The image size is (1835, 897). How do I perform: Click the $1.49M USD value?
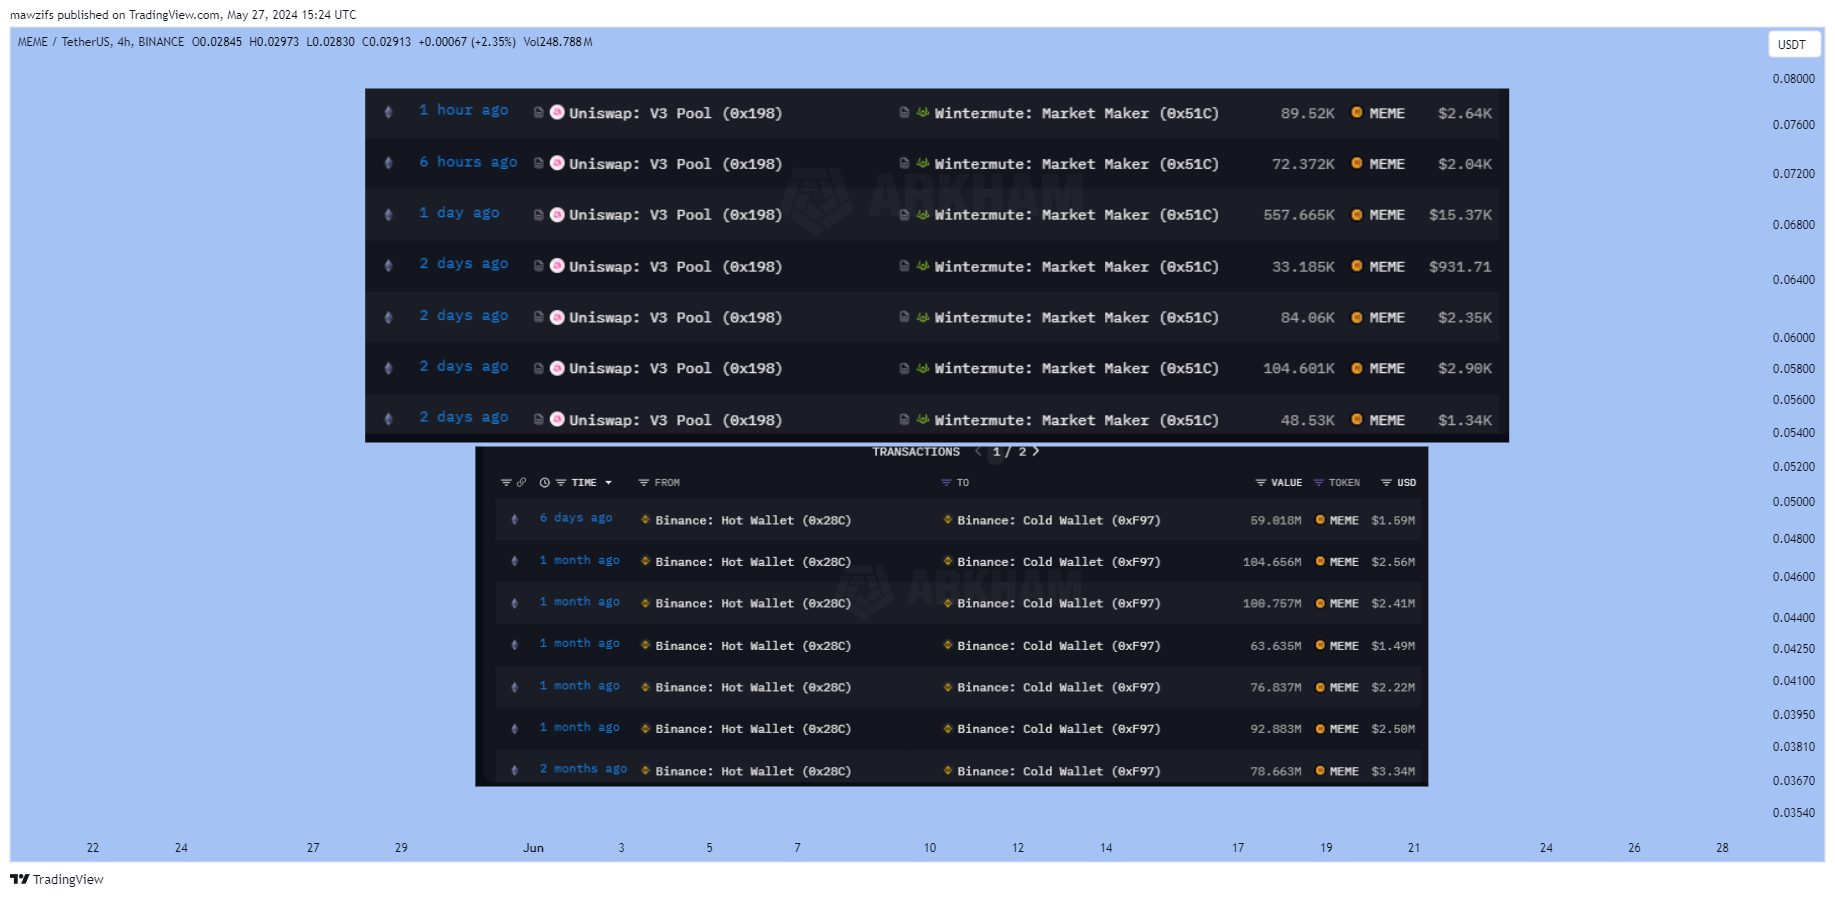(x=1393, y=646)
